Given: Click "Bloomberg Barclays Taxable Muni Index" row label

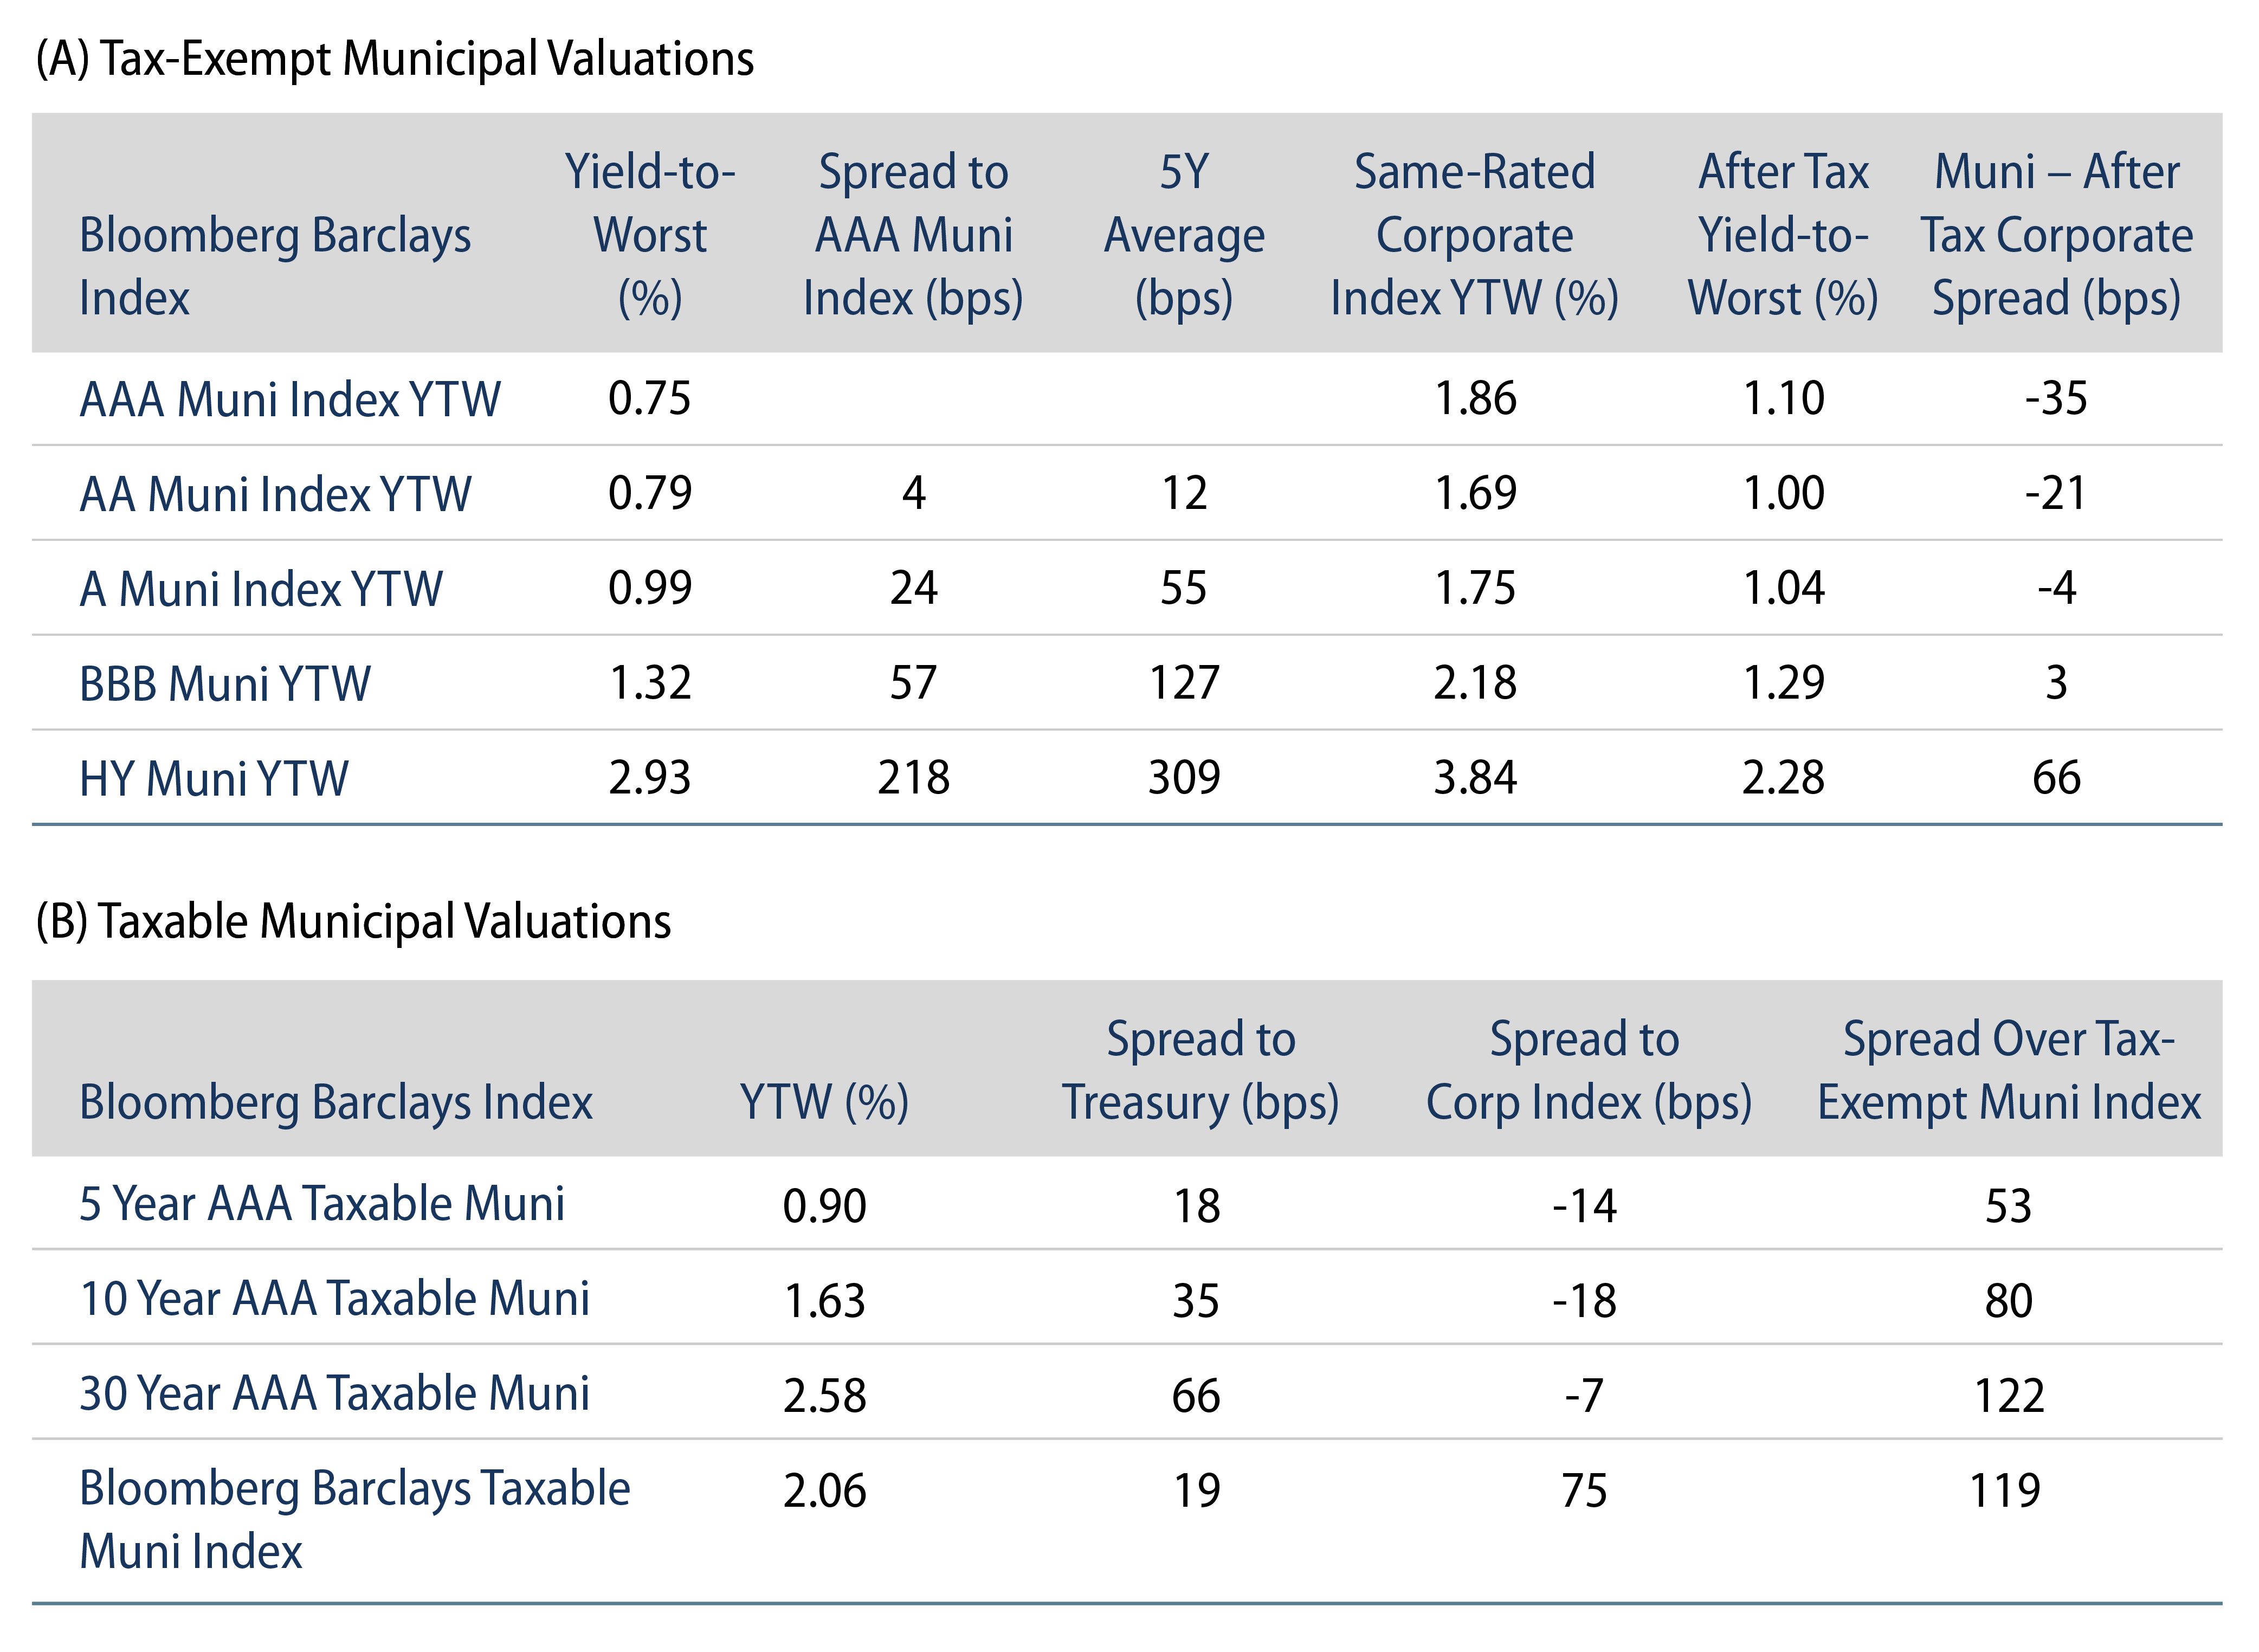Looking at the screenshot, I should 354,1519.
